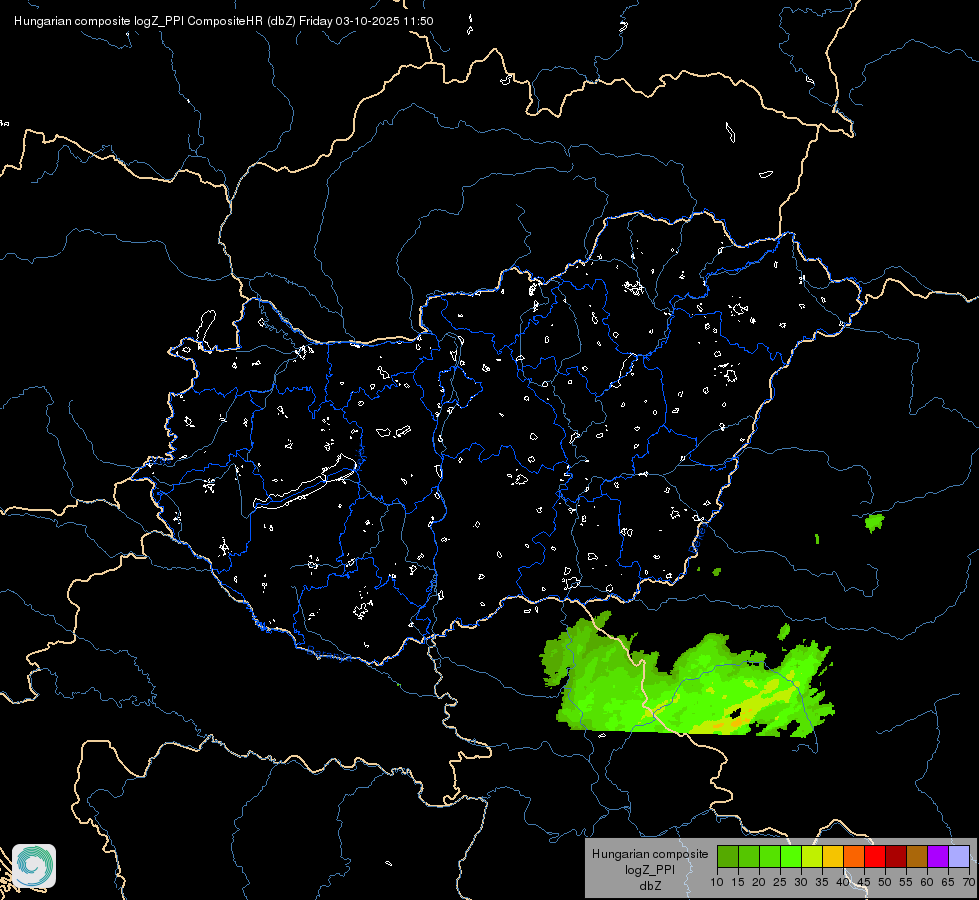
Task: Select the 25-30 dBZ bright green swatch
Action: coord(791,856)
